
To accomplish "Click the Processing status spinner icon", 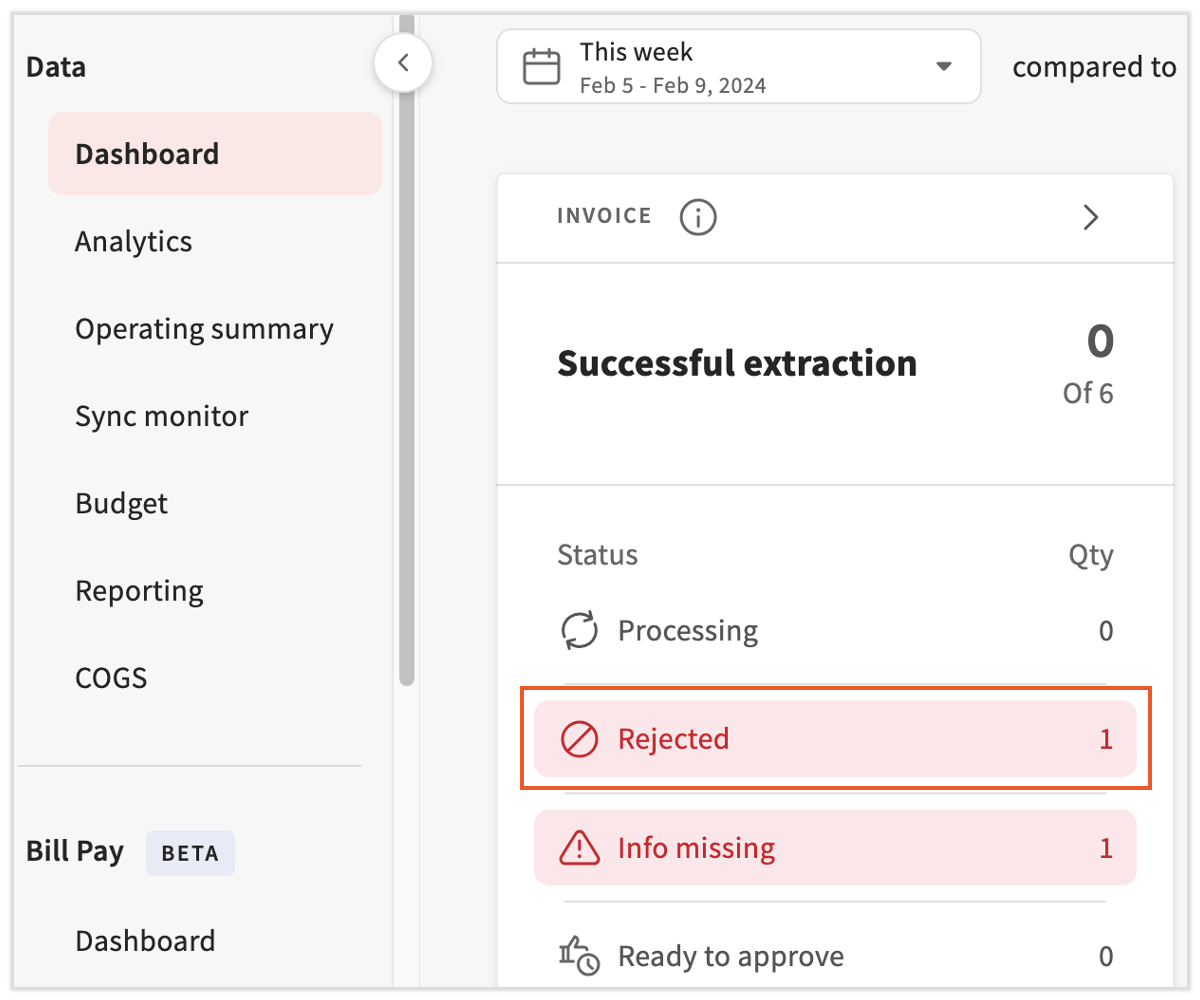I will pos(578,630).
